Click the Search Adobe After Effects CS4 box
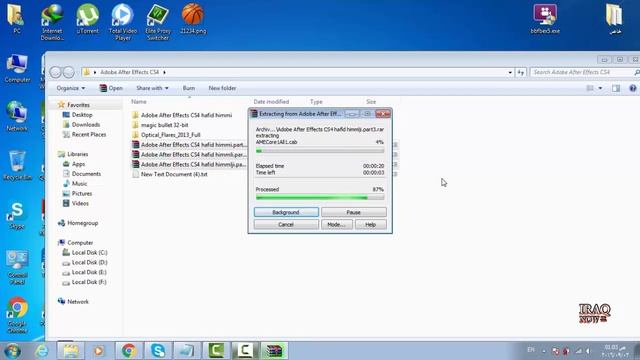 [x=584, y=72]
